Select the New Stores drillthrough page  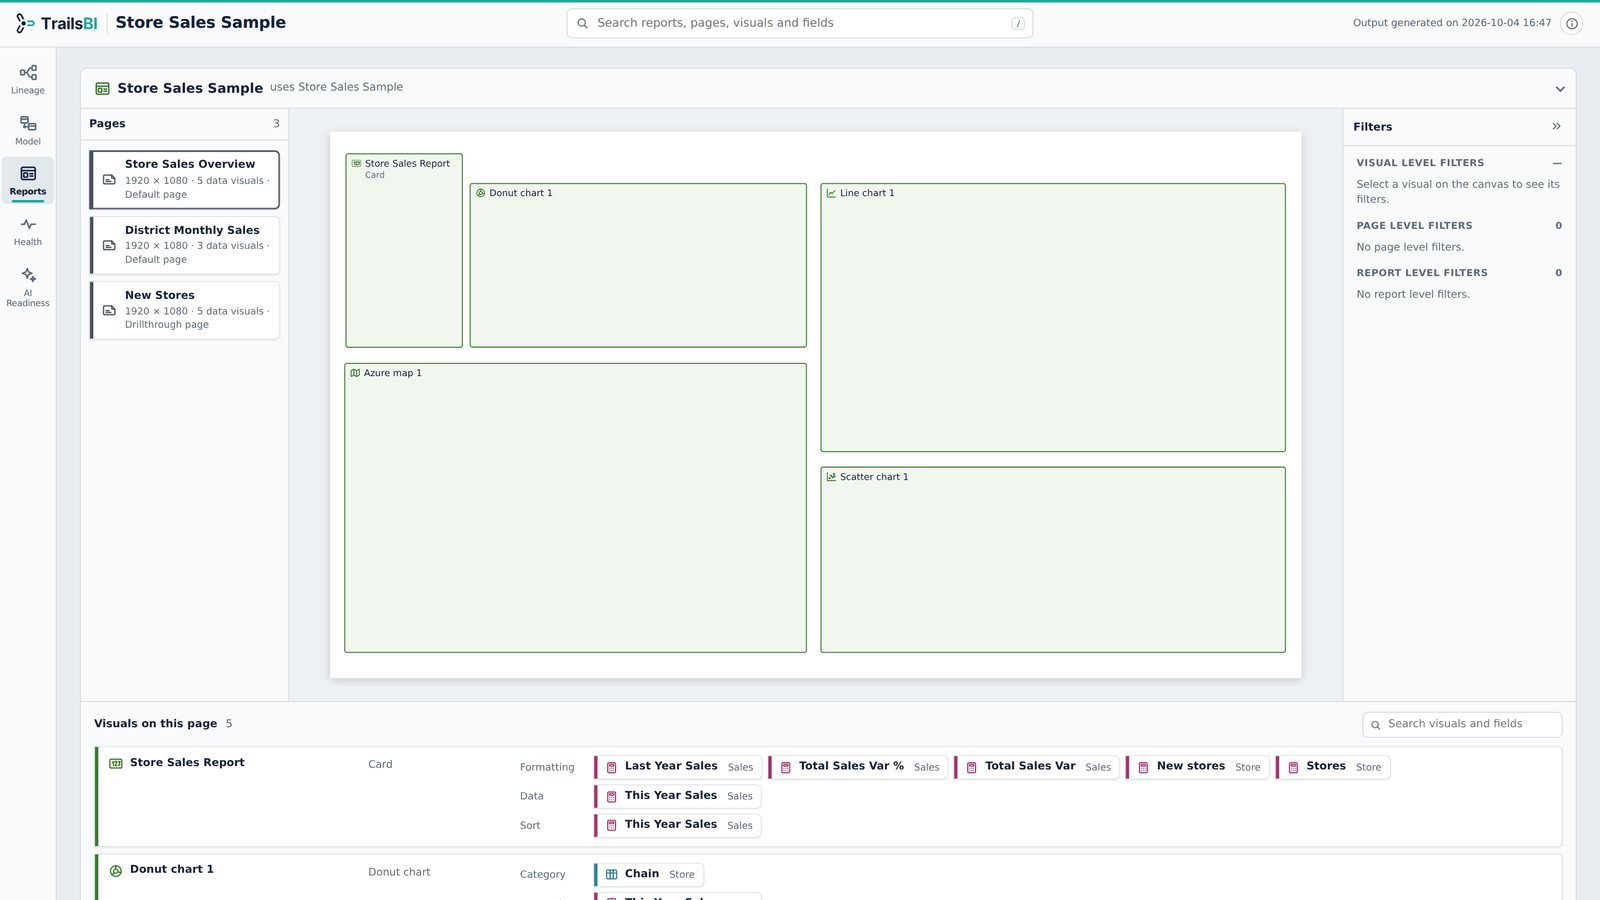tap(185, 310)
